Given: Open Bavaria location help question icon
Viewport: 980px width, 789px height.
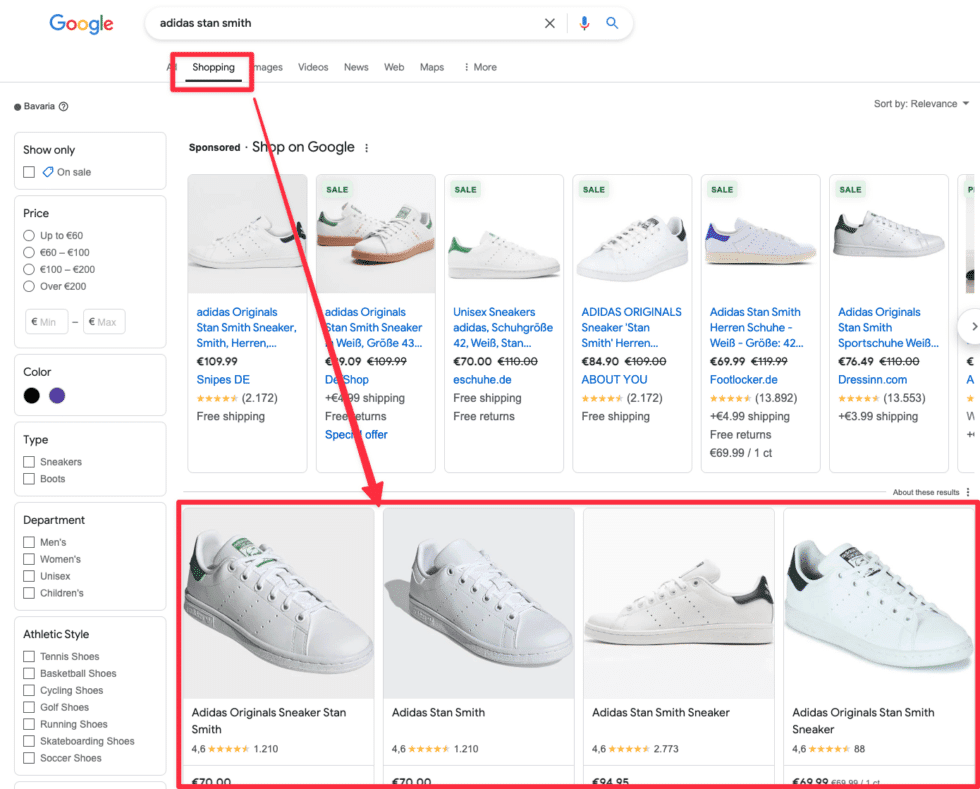Looking at the screenshot, I should pos(63,106).
